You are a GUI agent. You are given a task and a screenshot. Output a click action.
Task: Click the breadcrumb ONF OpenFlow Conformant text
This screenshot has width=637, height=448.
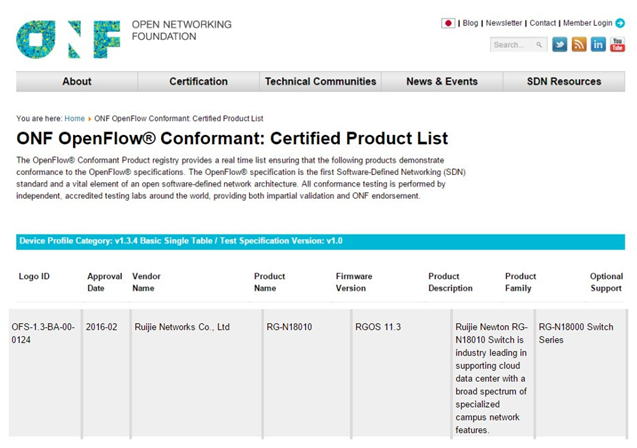[179, 119]
